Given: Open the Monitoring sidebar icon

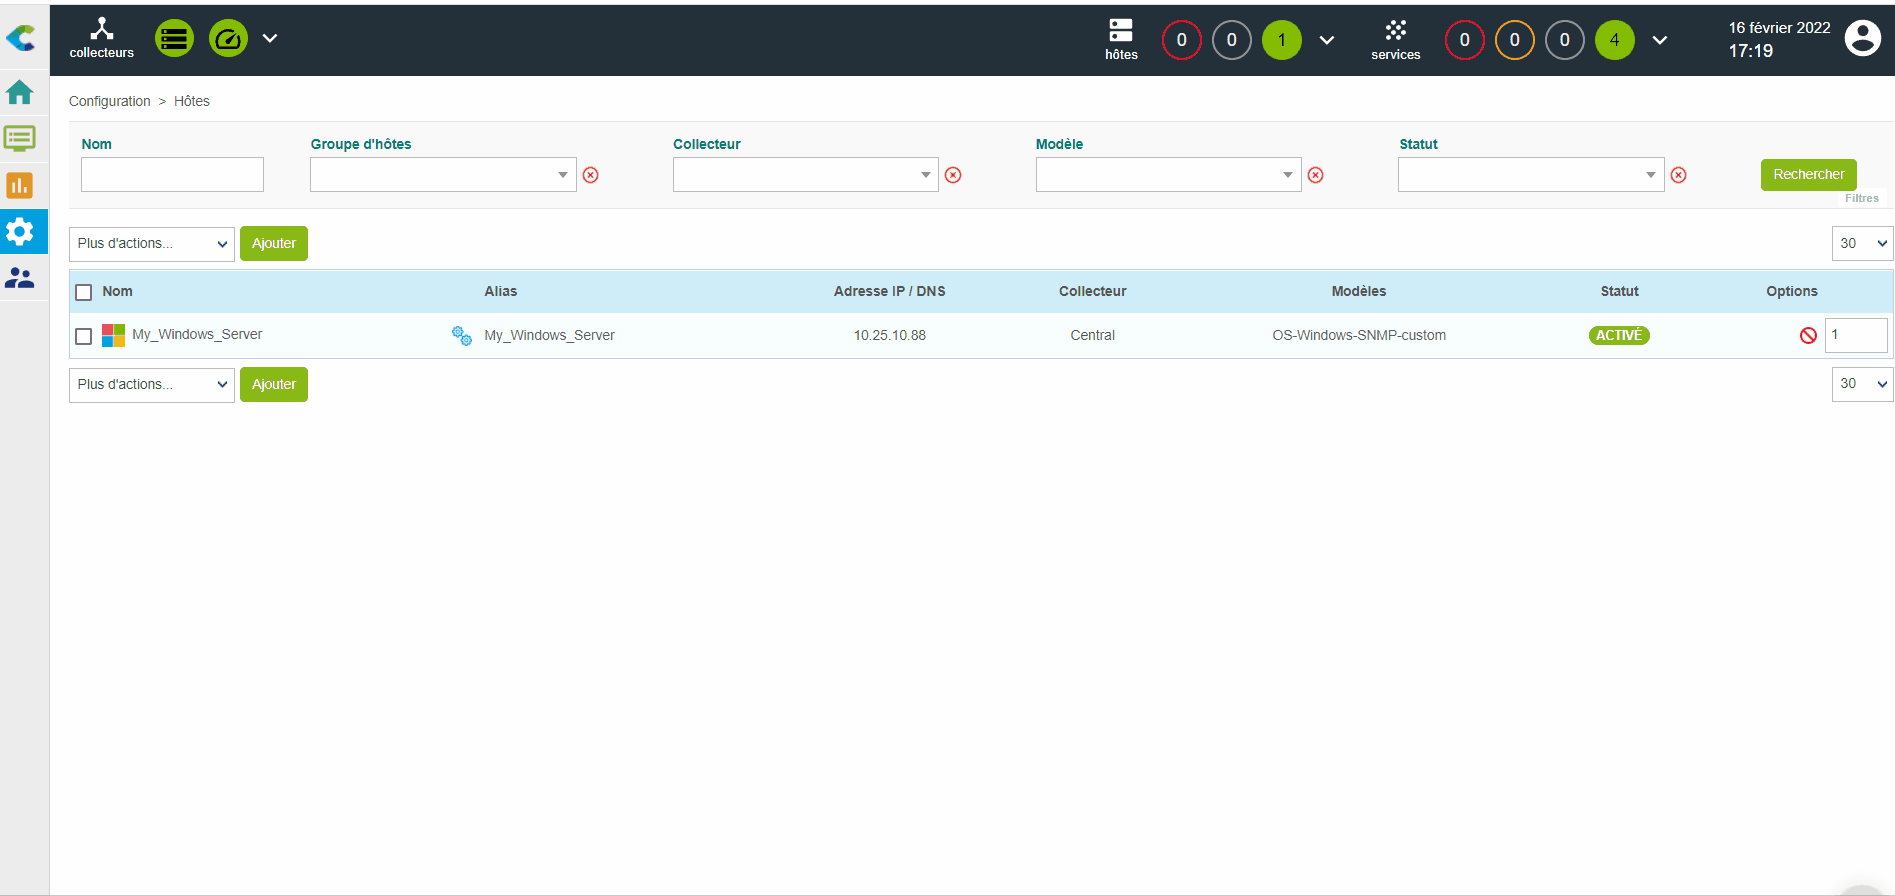Looking at the screenshot, I should [20, 139].
